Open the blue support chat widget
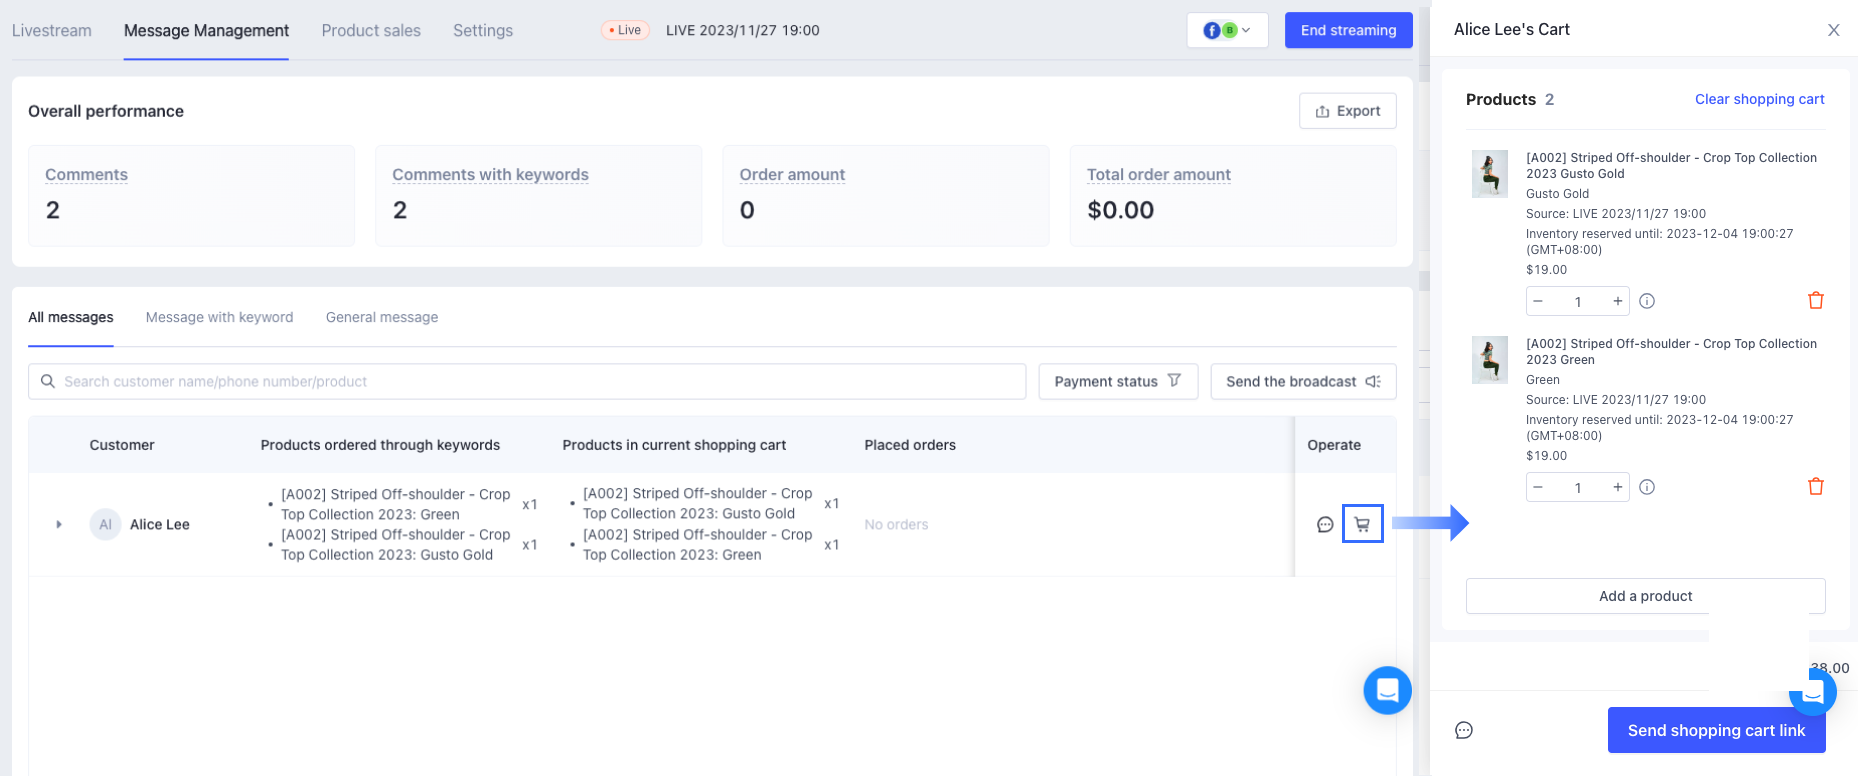 tap(1387, 690)
